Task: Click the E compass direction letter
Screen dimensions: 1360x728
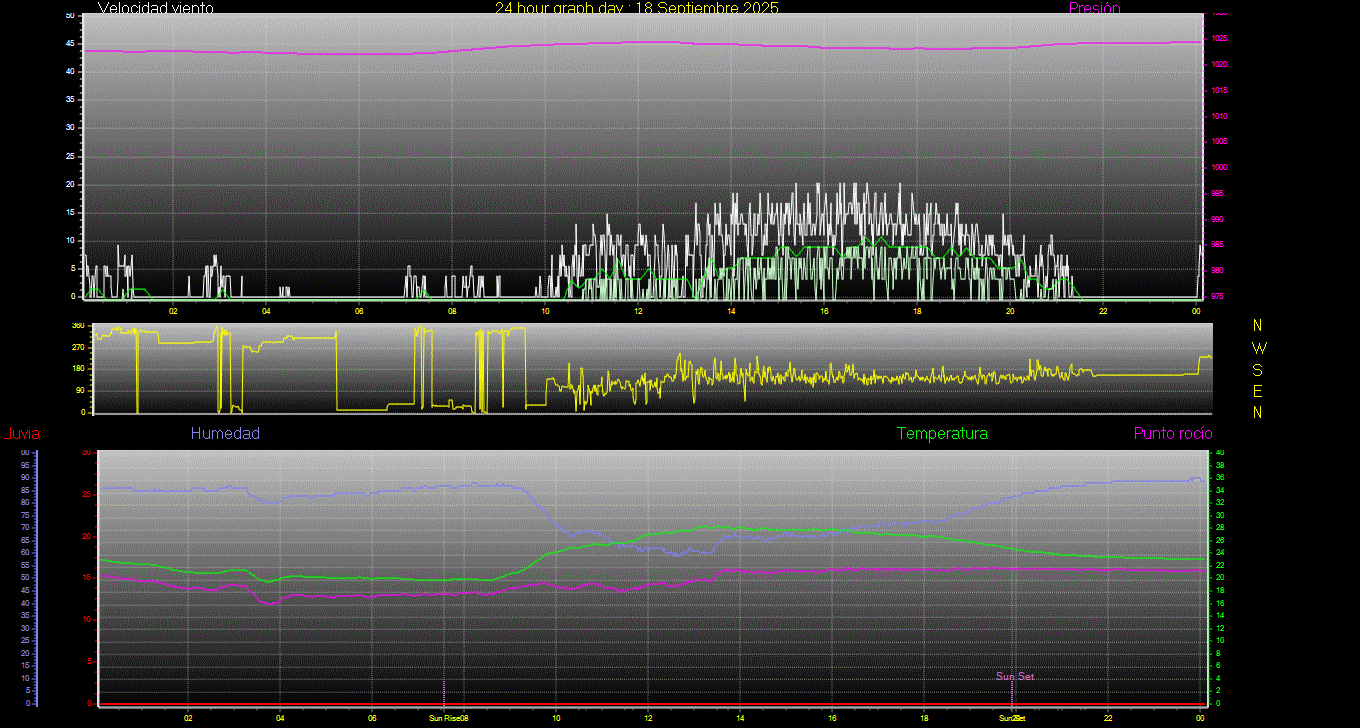Action: point(1258,391)
